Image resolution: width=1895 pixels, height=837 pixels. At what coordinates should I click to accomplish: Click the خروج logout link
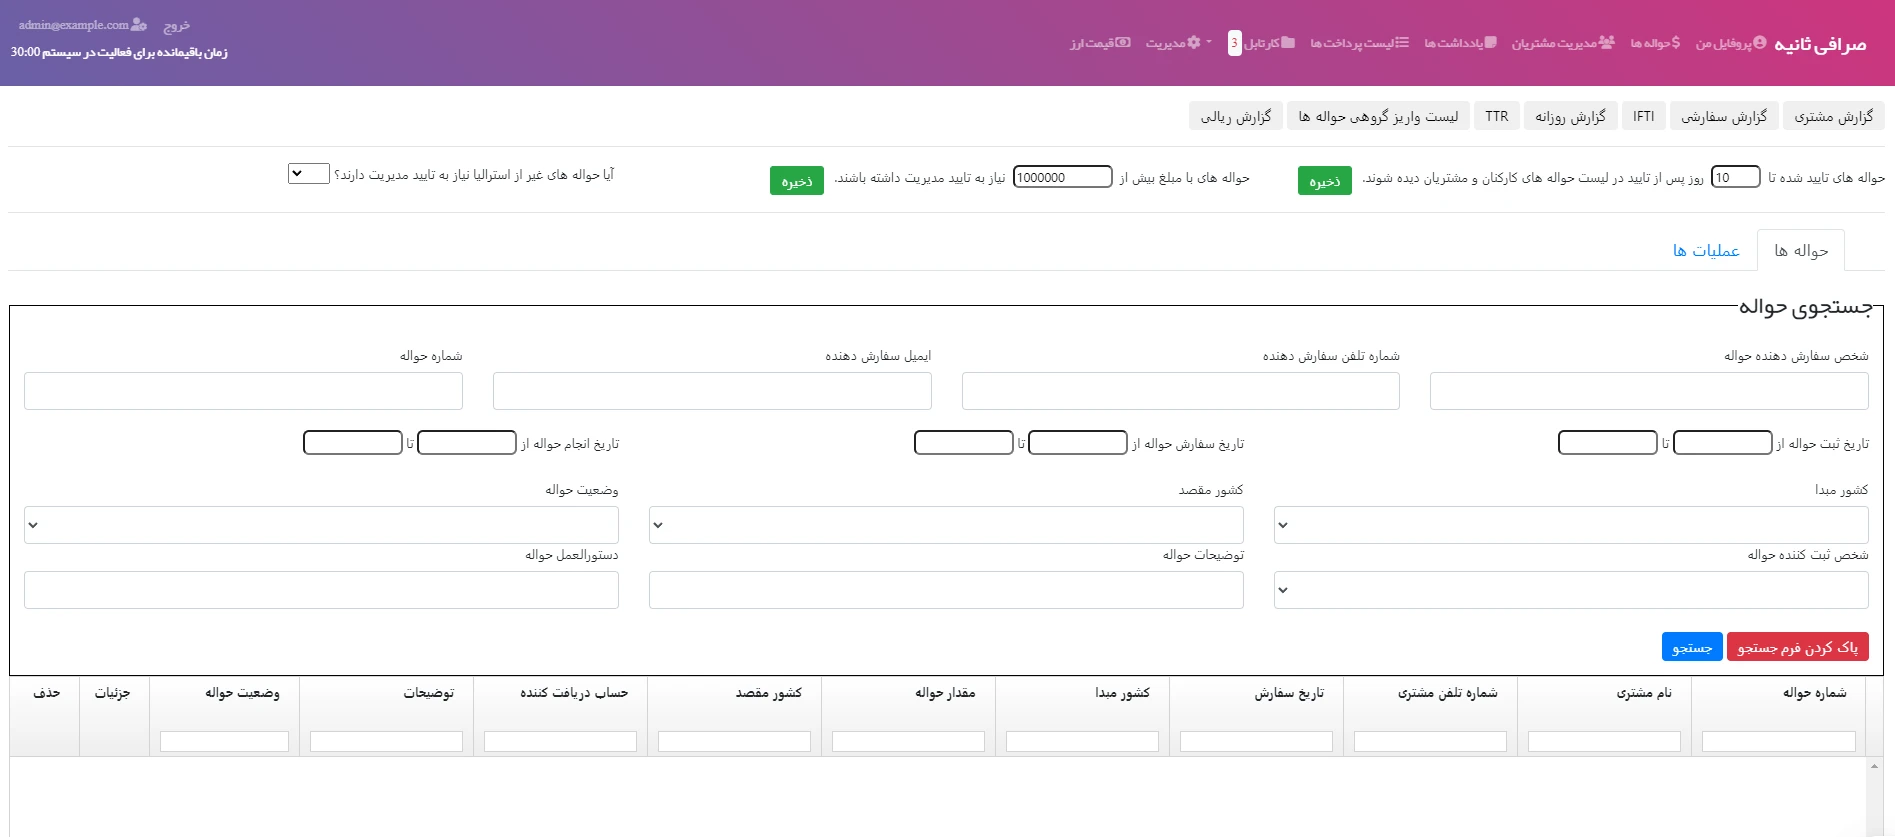coord(176,26)
